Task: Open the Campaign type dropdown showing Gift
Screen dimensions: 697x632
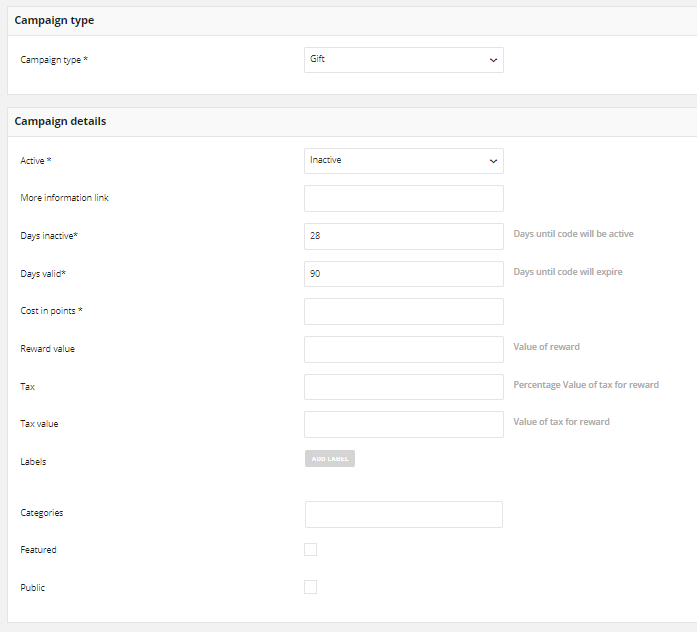Action: (x=404, y=60)
